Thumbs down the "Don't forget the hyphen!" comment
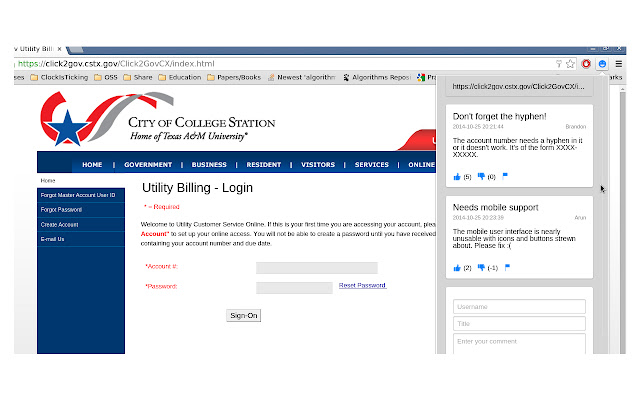Viewport: 640px width, 400px height. tap(481, 176)
